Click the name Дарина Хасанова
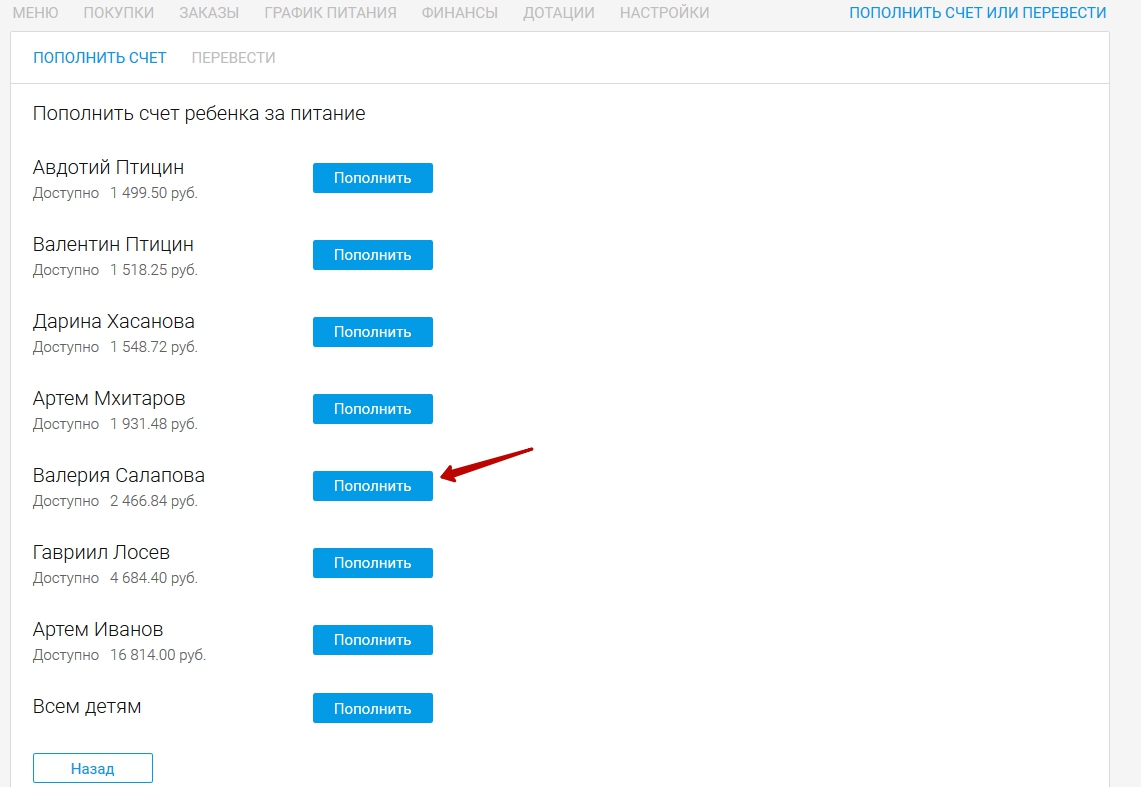Viewport: 1141px width, 787px height. [x=114, y=321]
